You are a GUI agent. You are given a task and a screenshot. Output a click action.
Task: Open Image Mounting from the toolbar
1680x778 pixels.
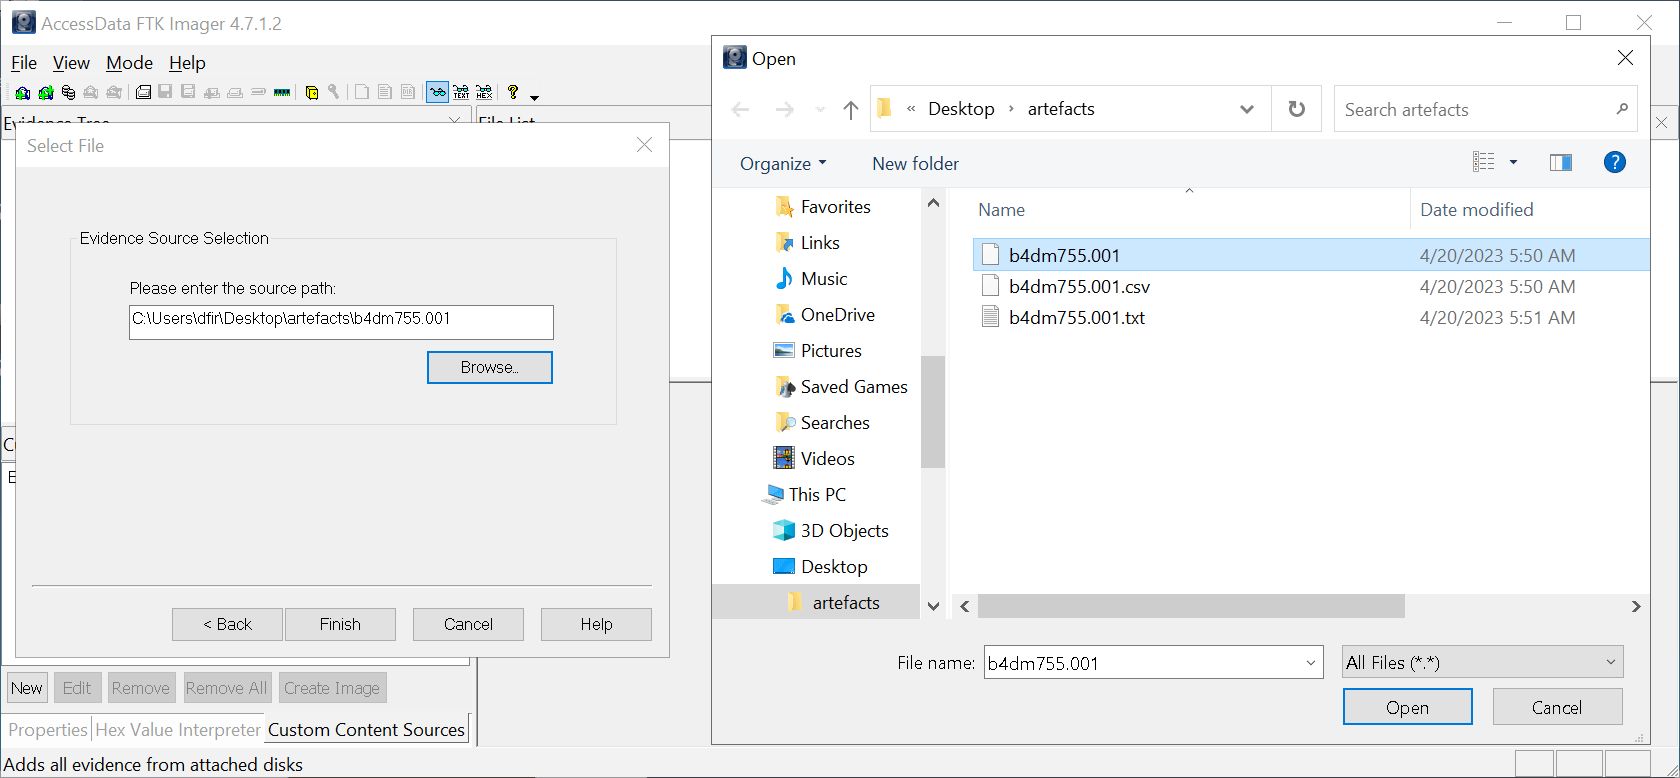(x=68, y=93)
